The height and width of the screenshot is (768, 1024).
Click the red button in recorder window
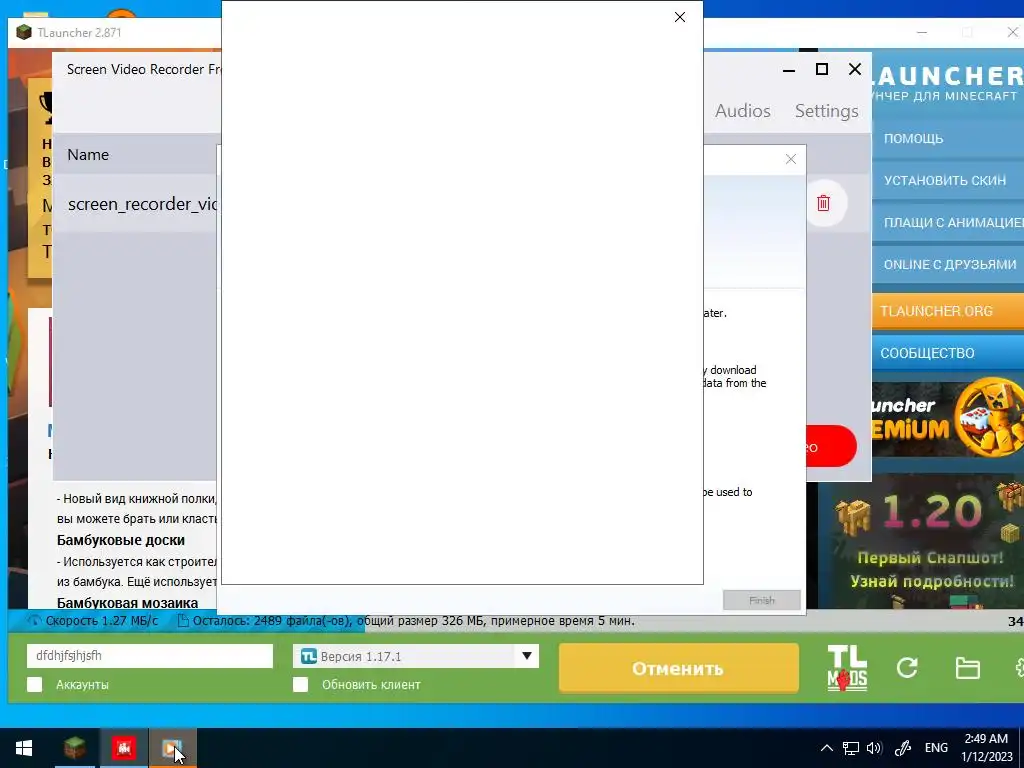point(831,447)
